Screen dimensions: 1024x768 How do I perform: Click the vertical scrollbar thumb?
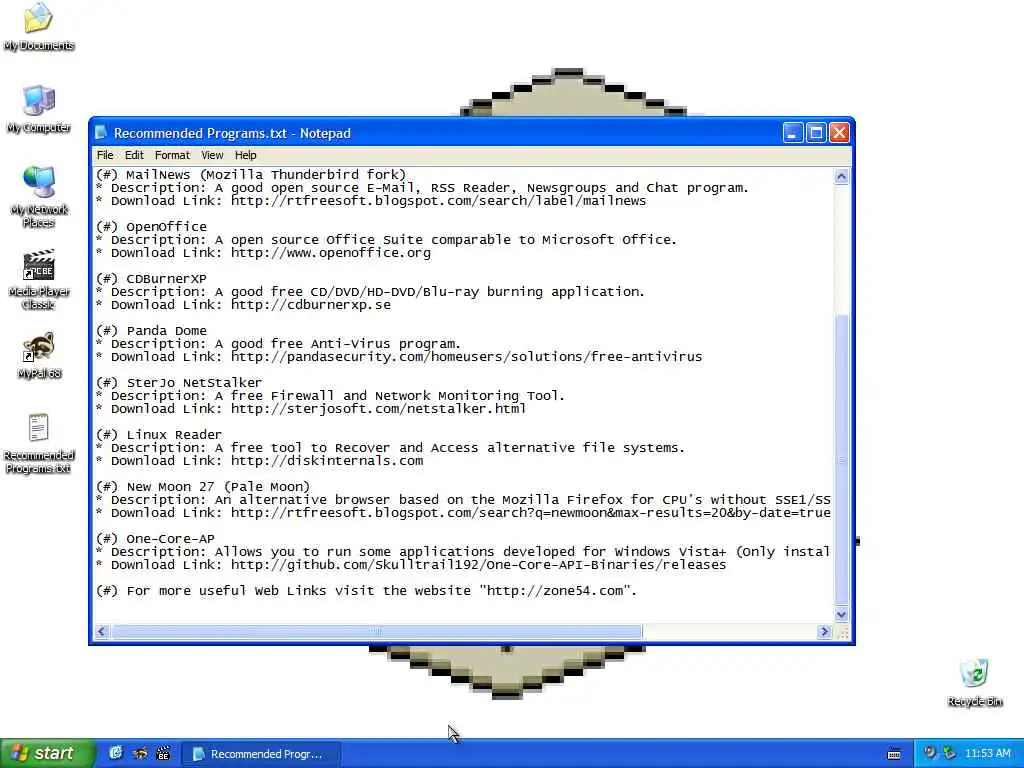click(841, 460)
